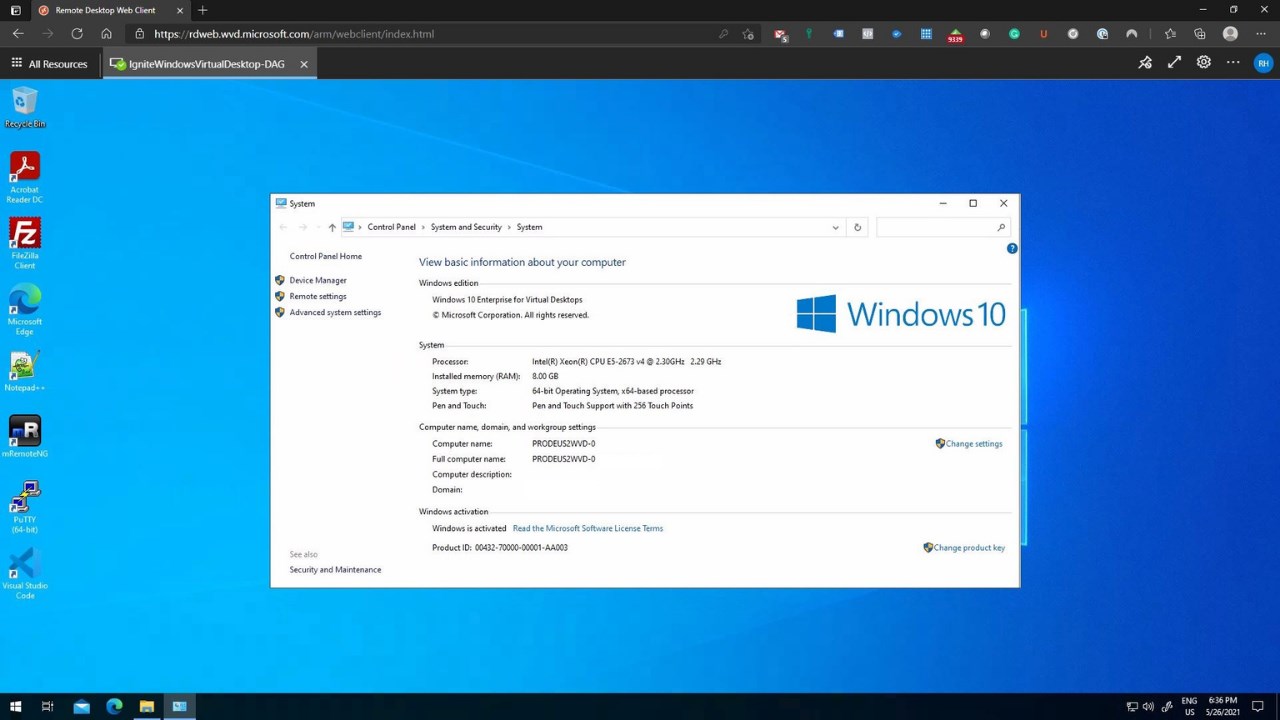Click the browser address bar URL

click(x=294, y=34)
